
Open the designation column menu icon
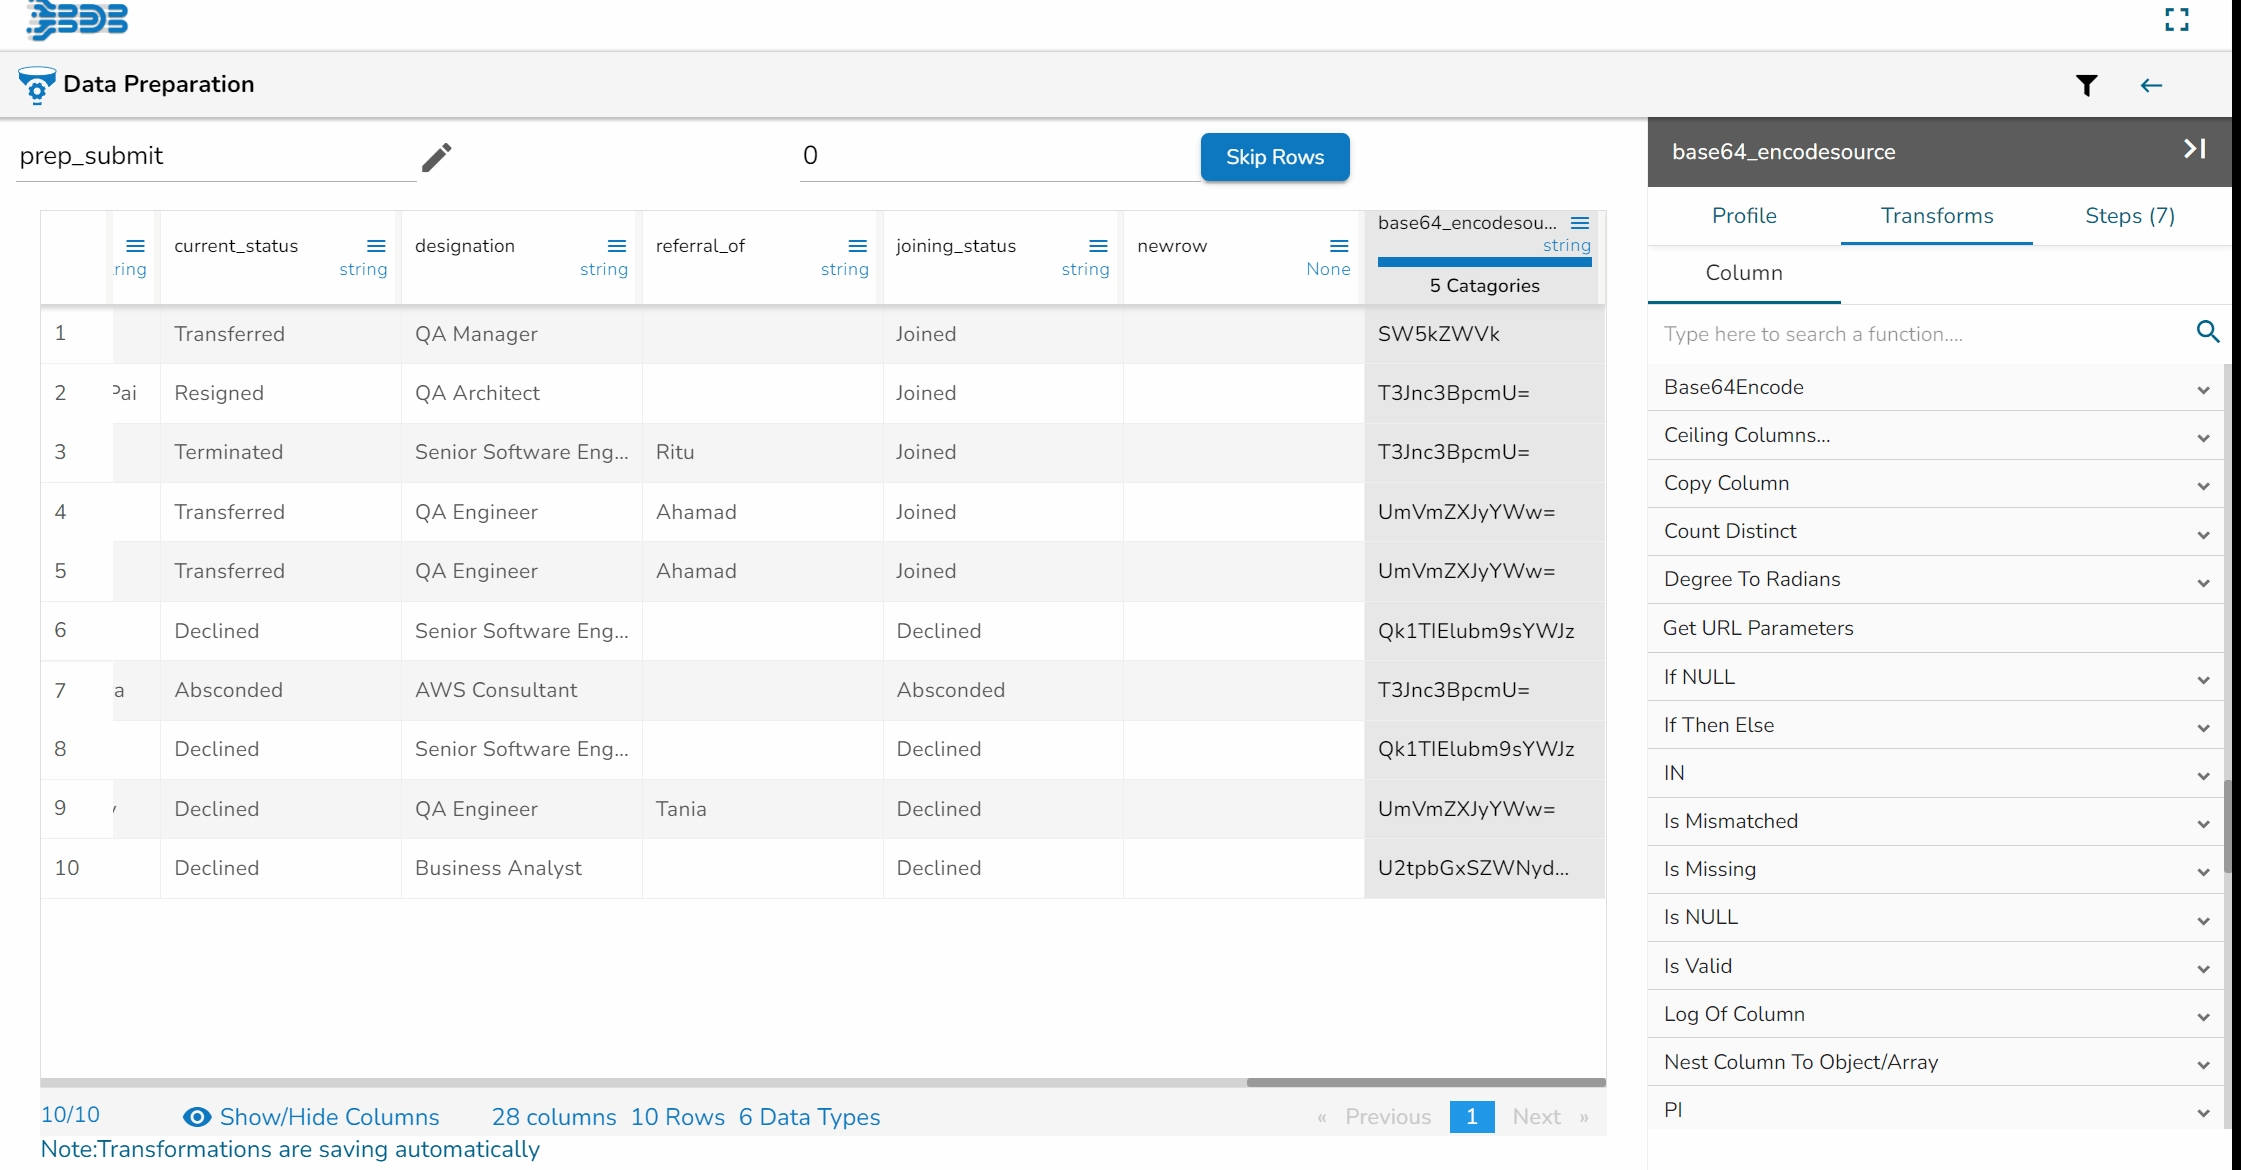(617, 246)
